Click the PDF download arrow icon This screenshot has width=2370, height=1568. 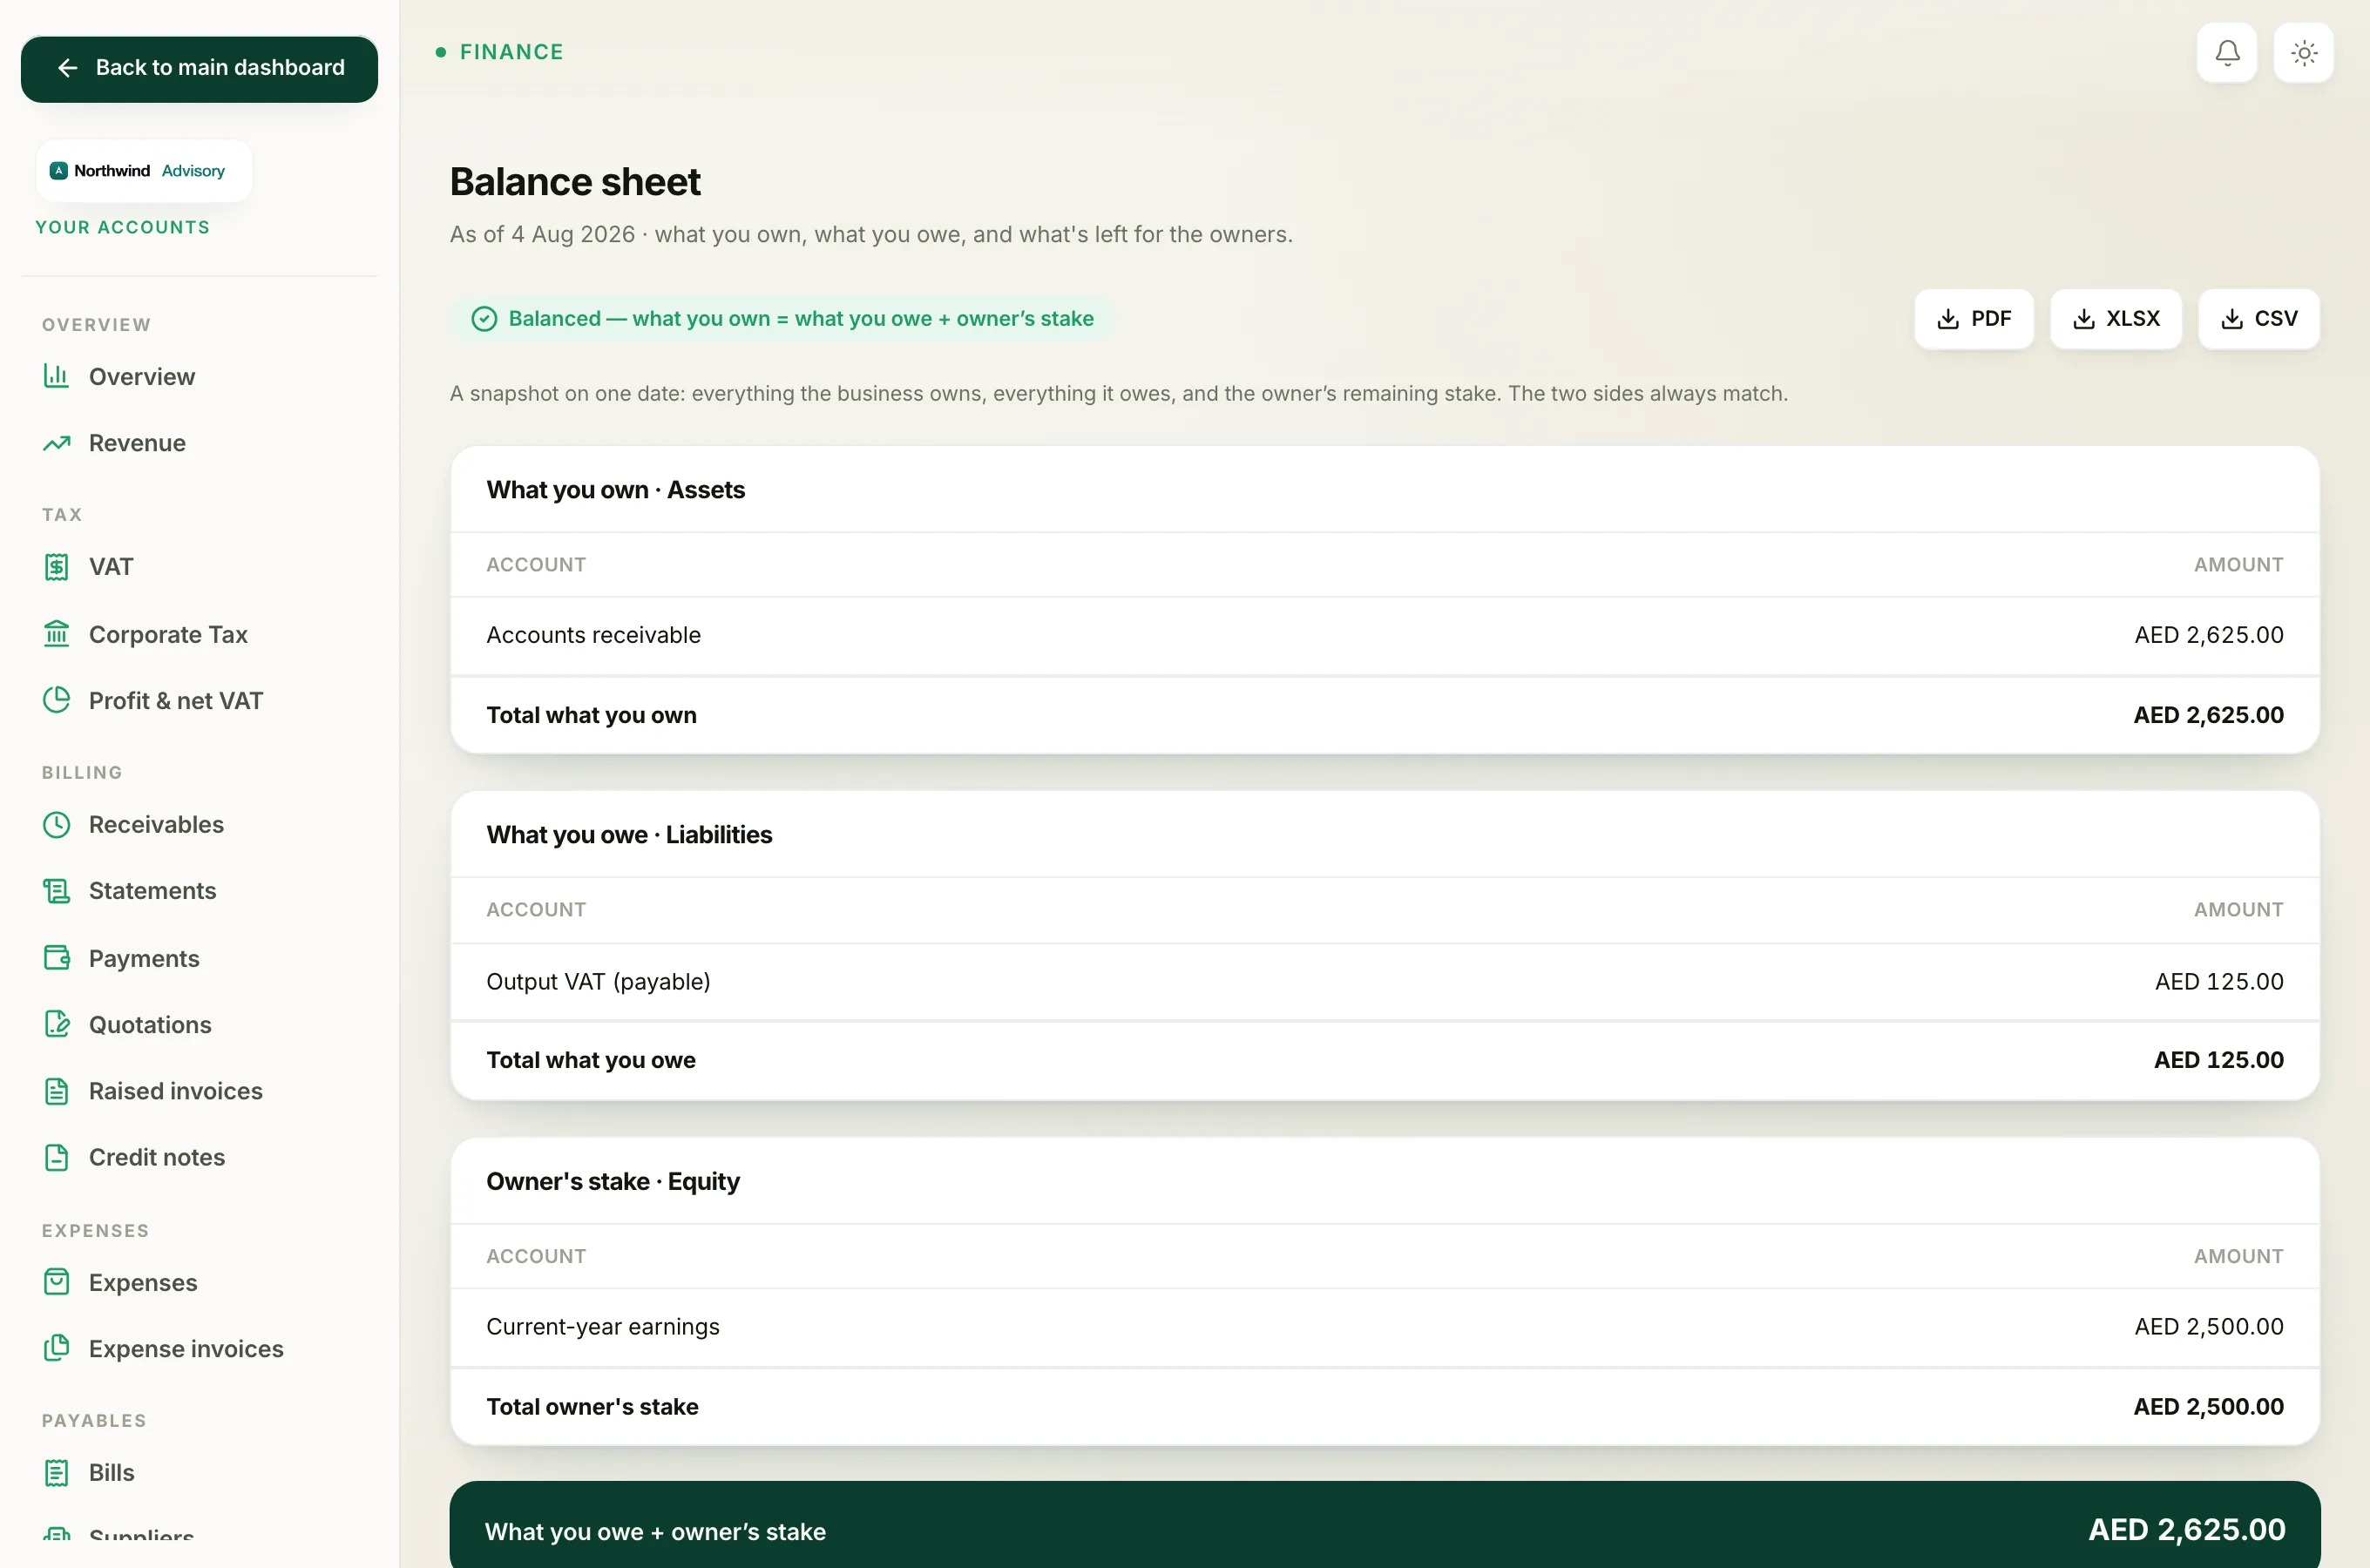1947,319
